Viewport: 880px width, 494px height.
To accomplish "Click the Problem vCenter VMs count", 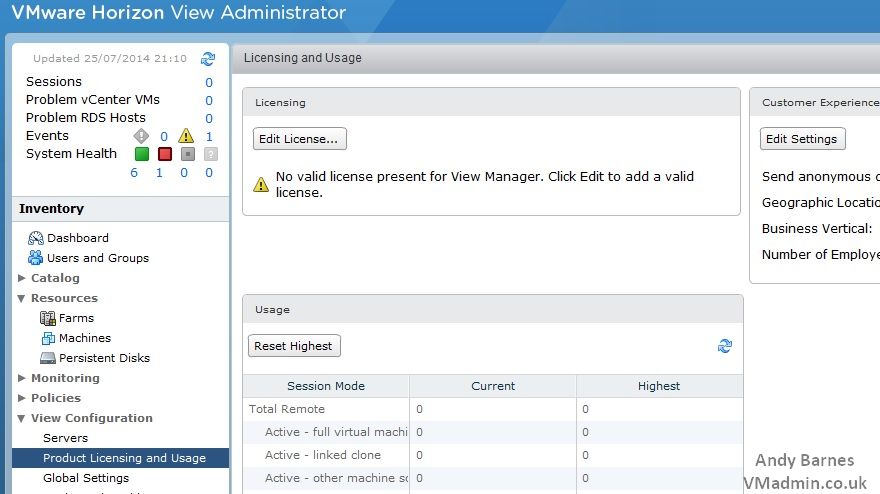I will pyautogui.click(x=209, y=100).
